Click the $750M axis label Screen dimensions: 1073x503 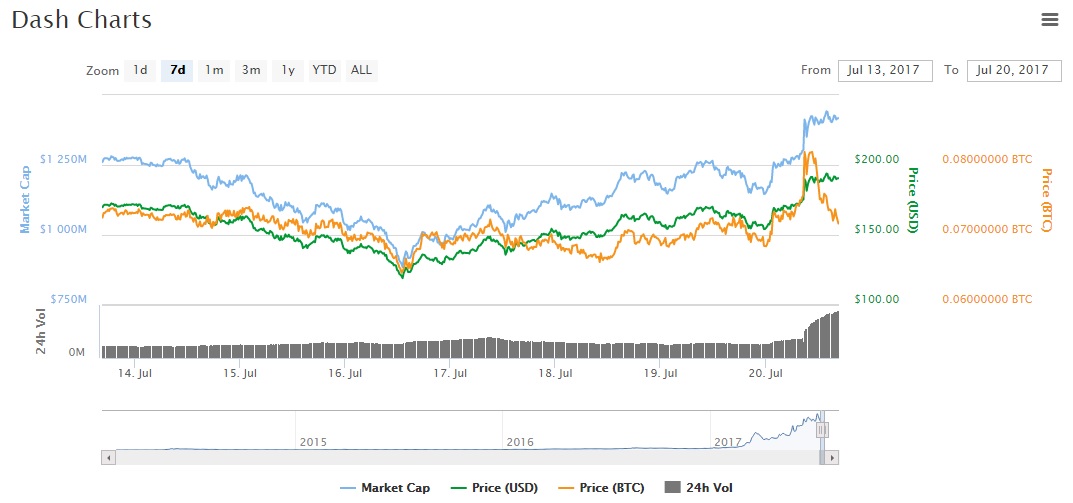tap(68, 300)
